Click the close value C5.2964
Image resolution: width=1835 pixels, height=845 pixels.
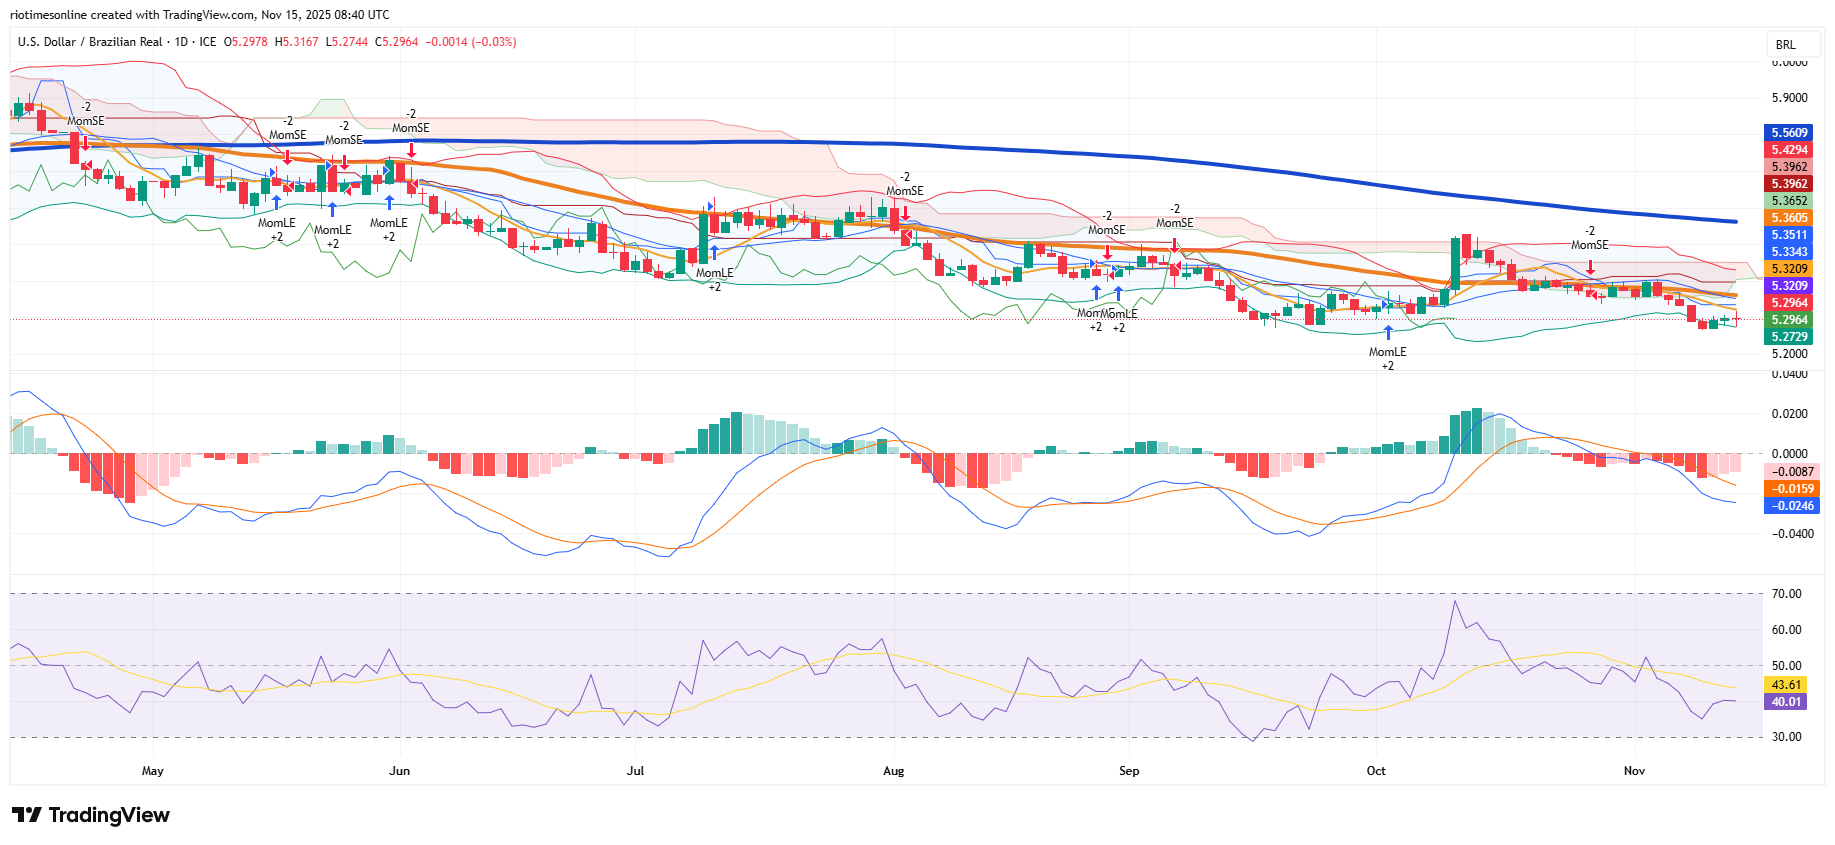point(397,42)
